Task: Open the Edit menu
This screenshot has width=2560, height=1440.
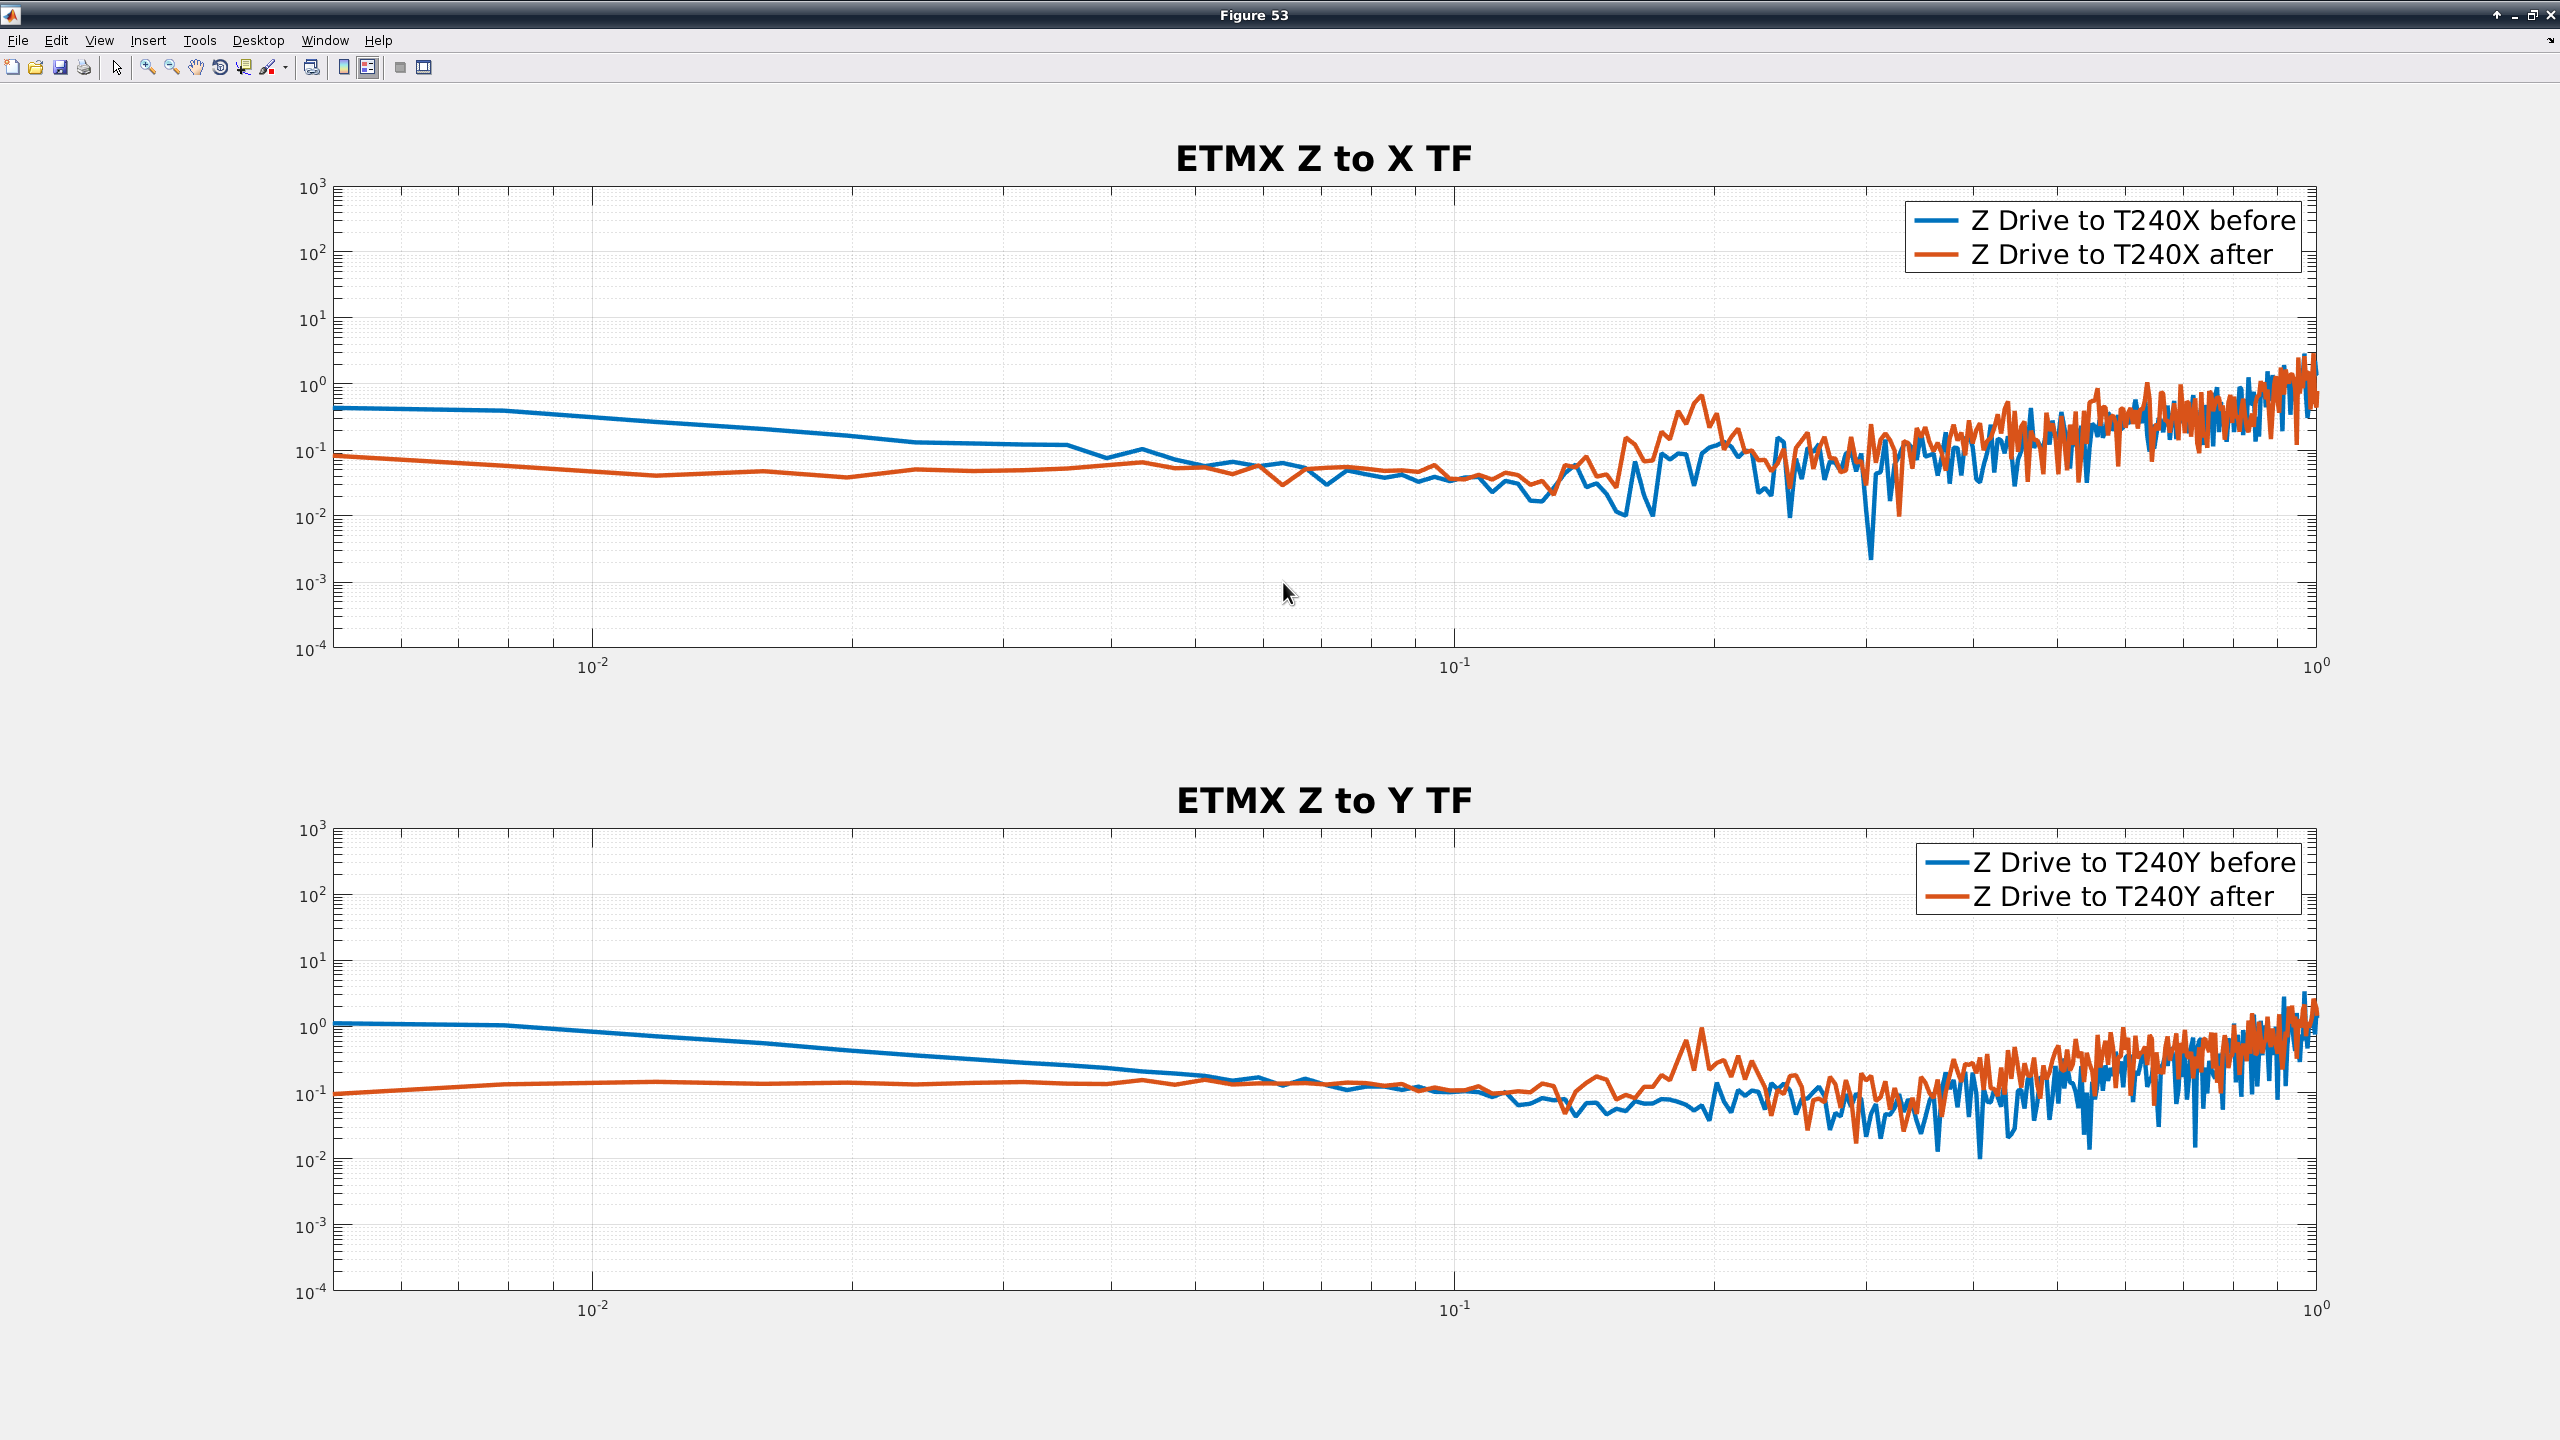Action: 56,40
